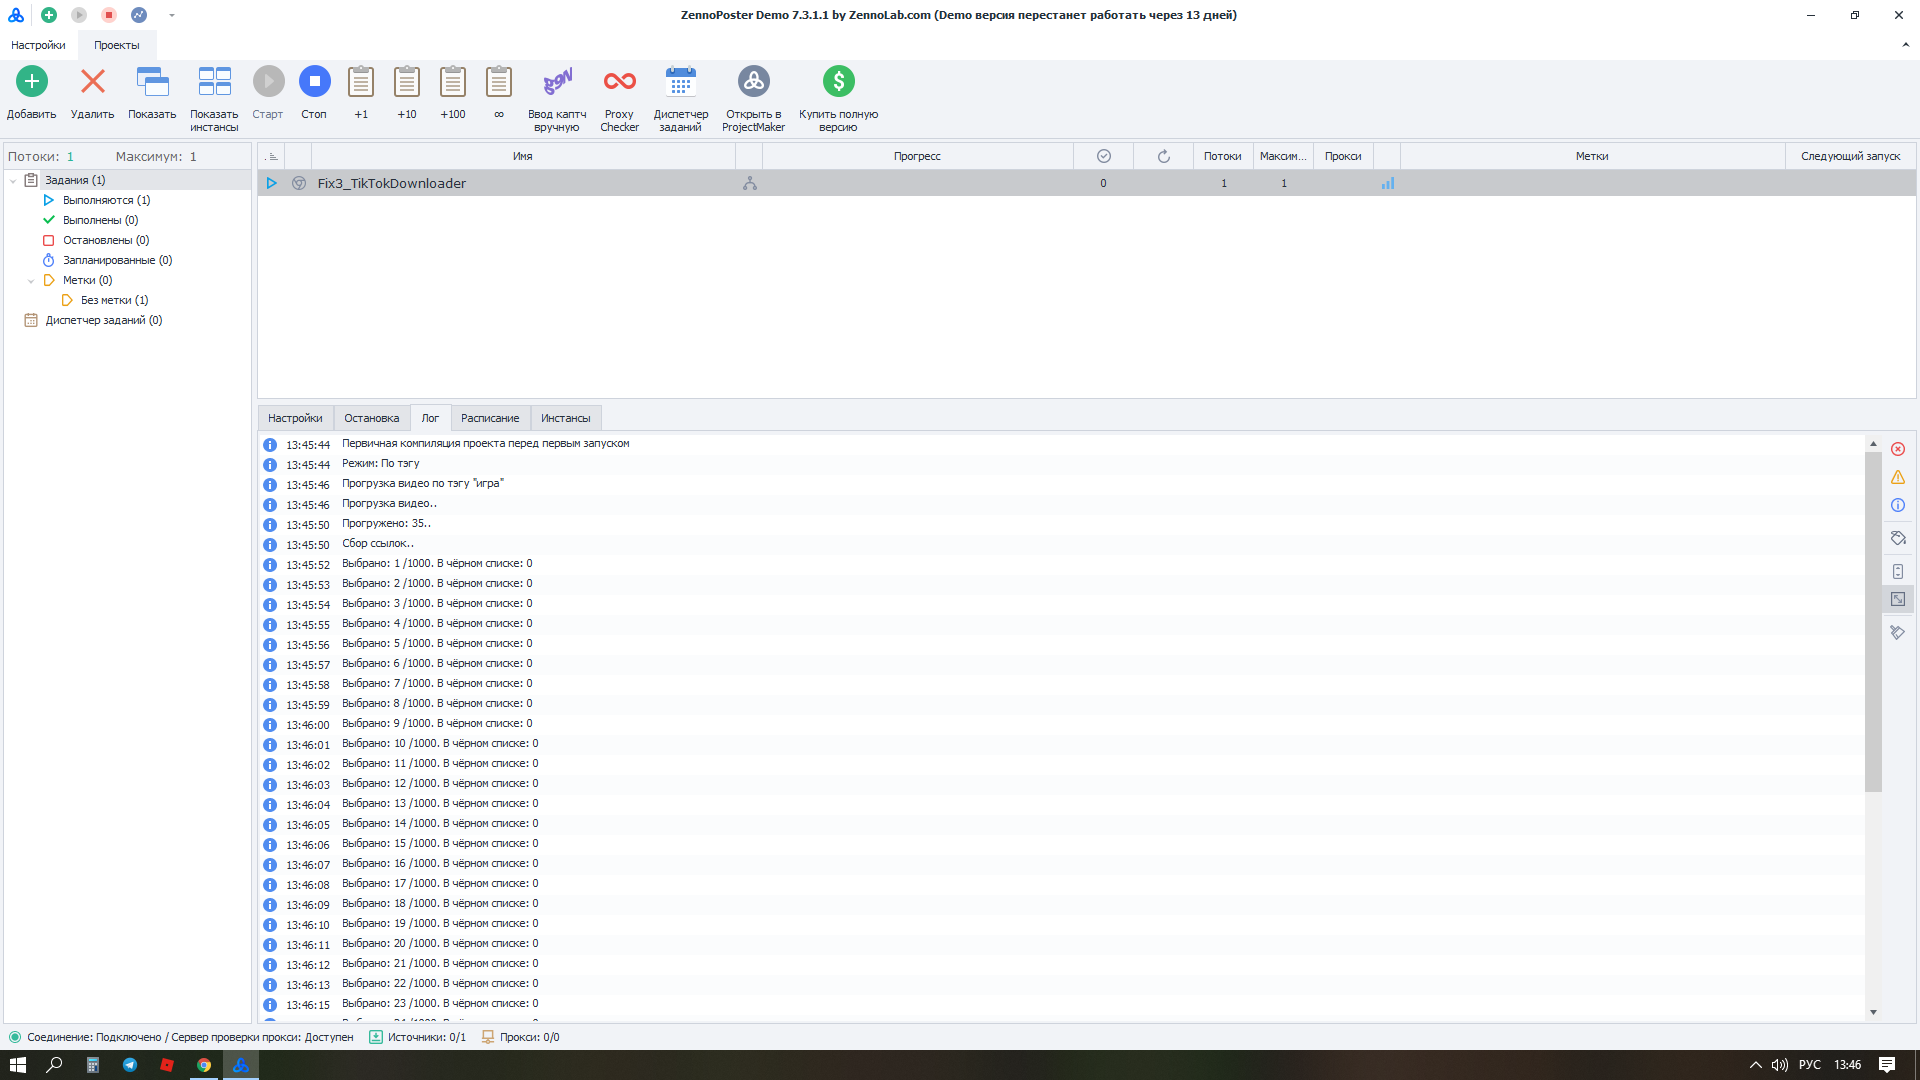Add 100 runs with +100 icon
The image size is (1920, 1080).
pyautogui.click(x=453, y=82)
